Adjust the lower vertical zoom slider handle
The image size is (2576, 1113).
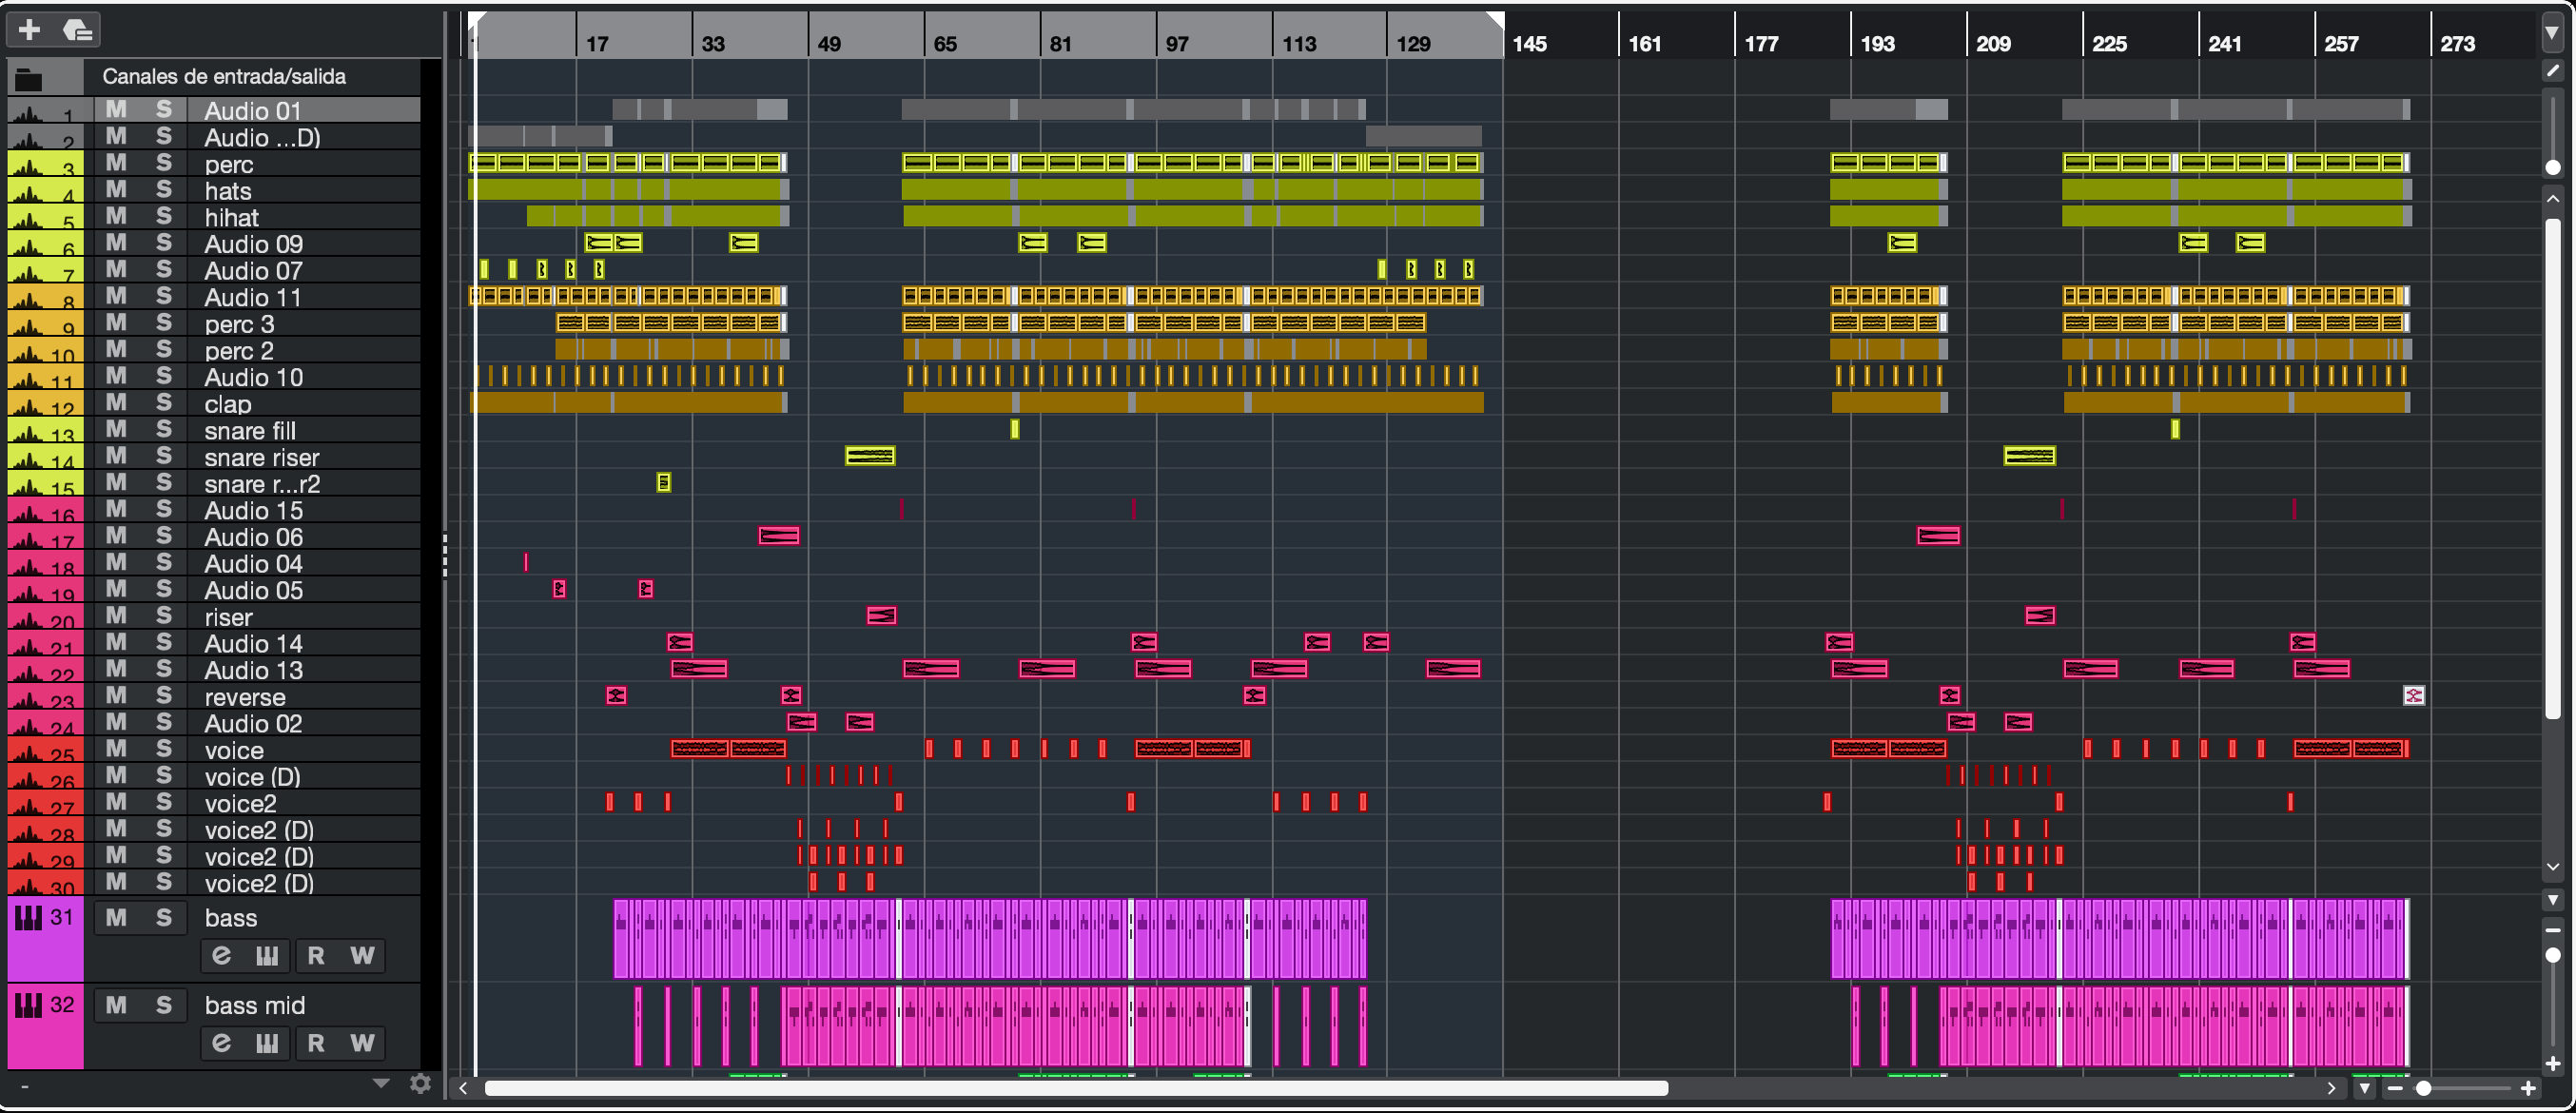pos(2553,955)
